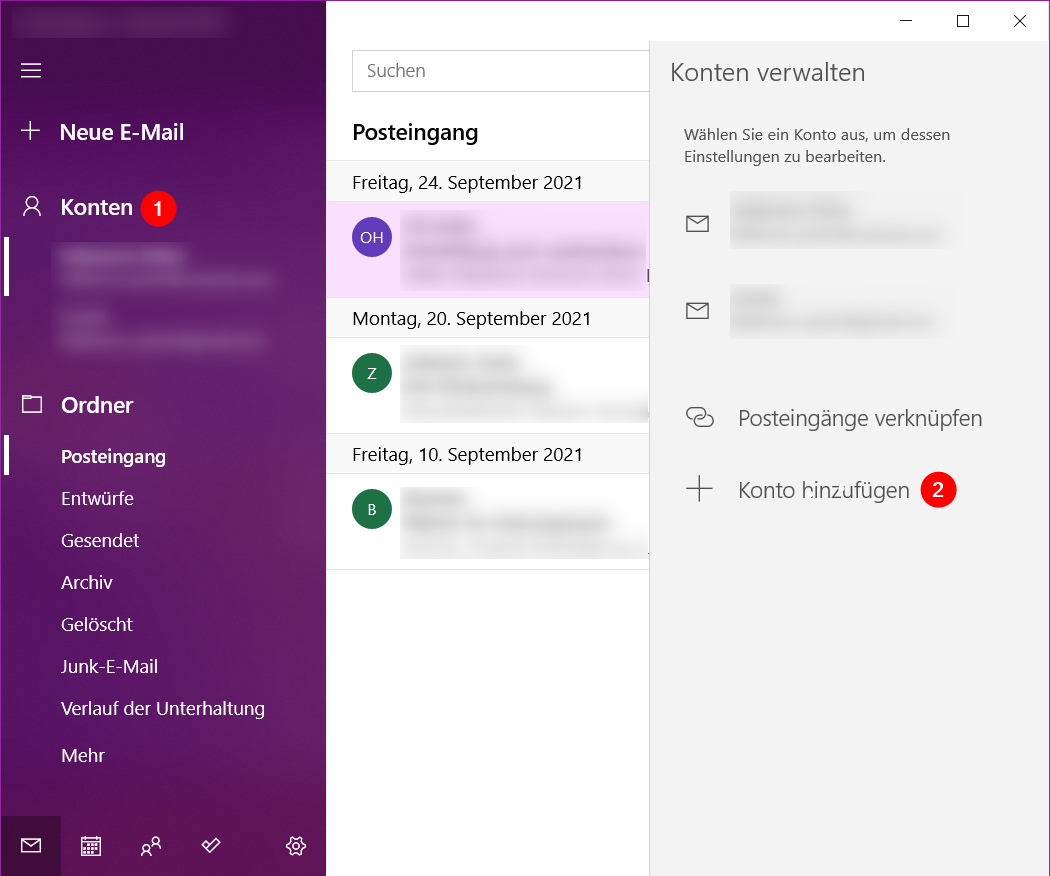The width and height of the screenshot is (1050, 876).
Task: Show Mehr folders in sidebar
Action: coord(83,756)
